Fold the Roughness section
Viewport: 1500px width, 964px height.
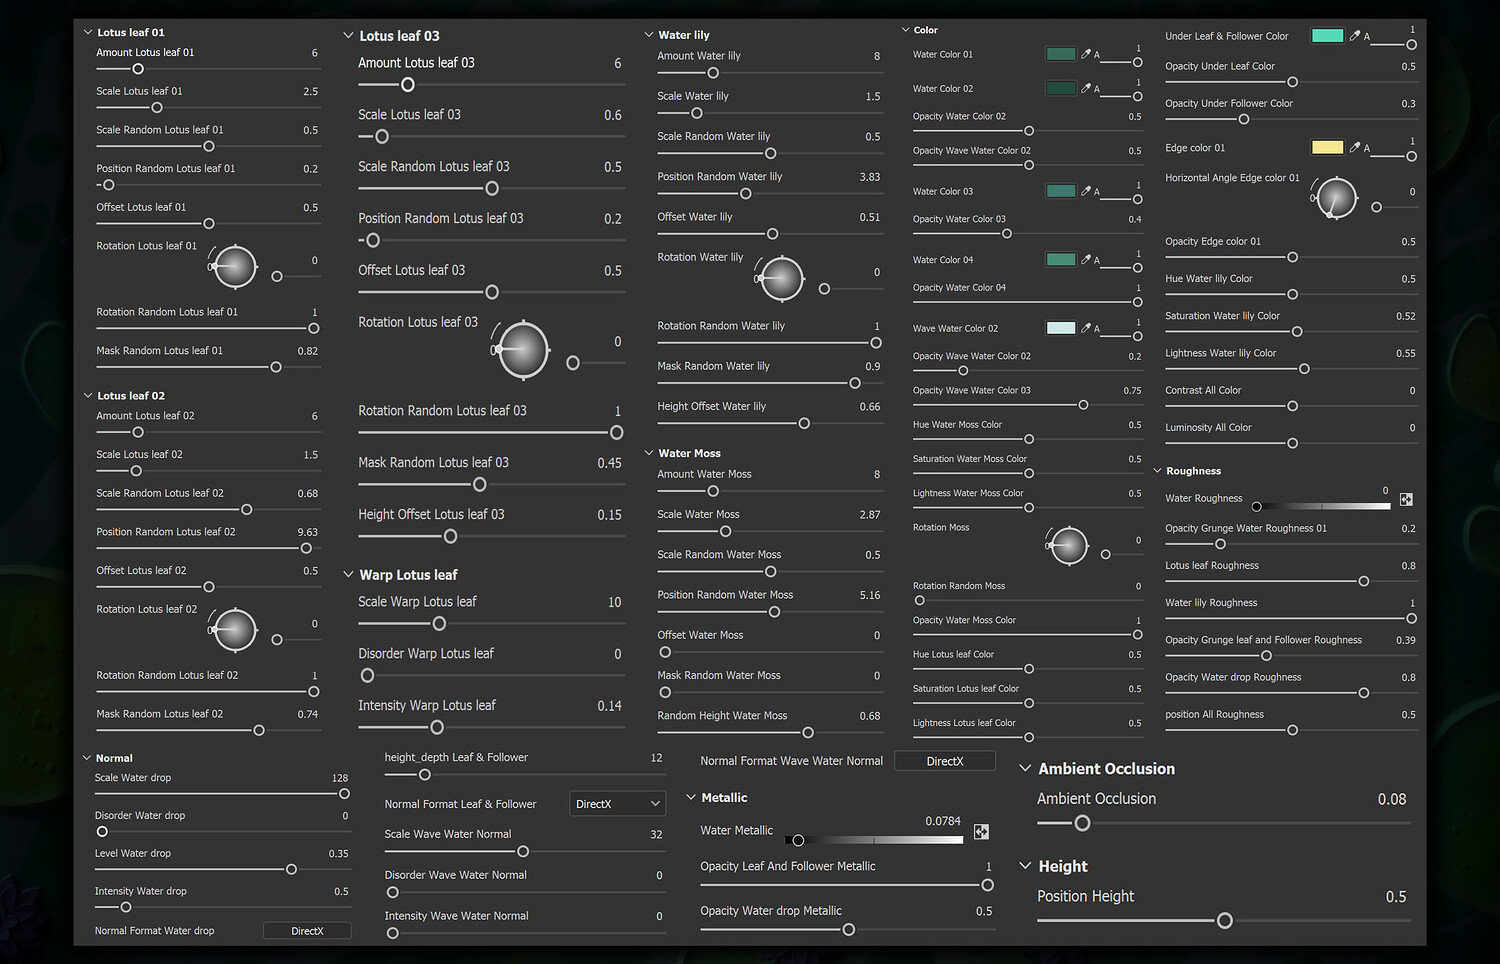(1157, 471)
